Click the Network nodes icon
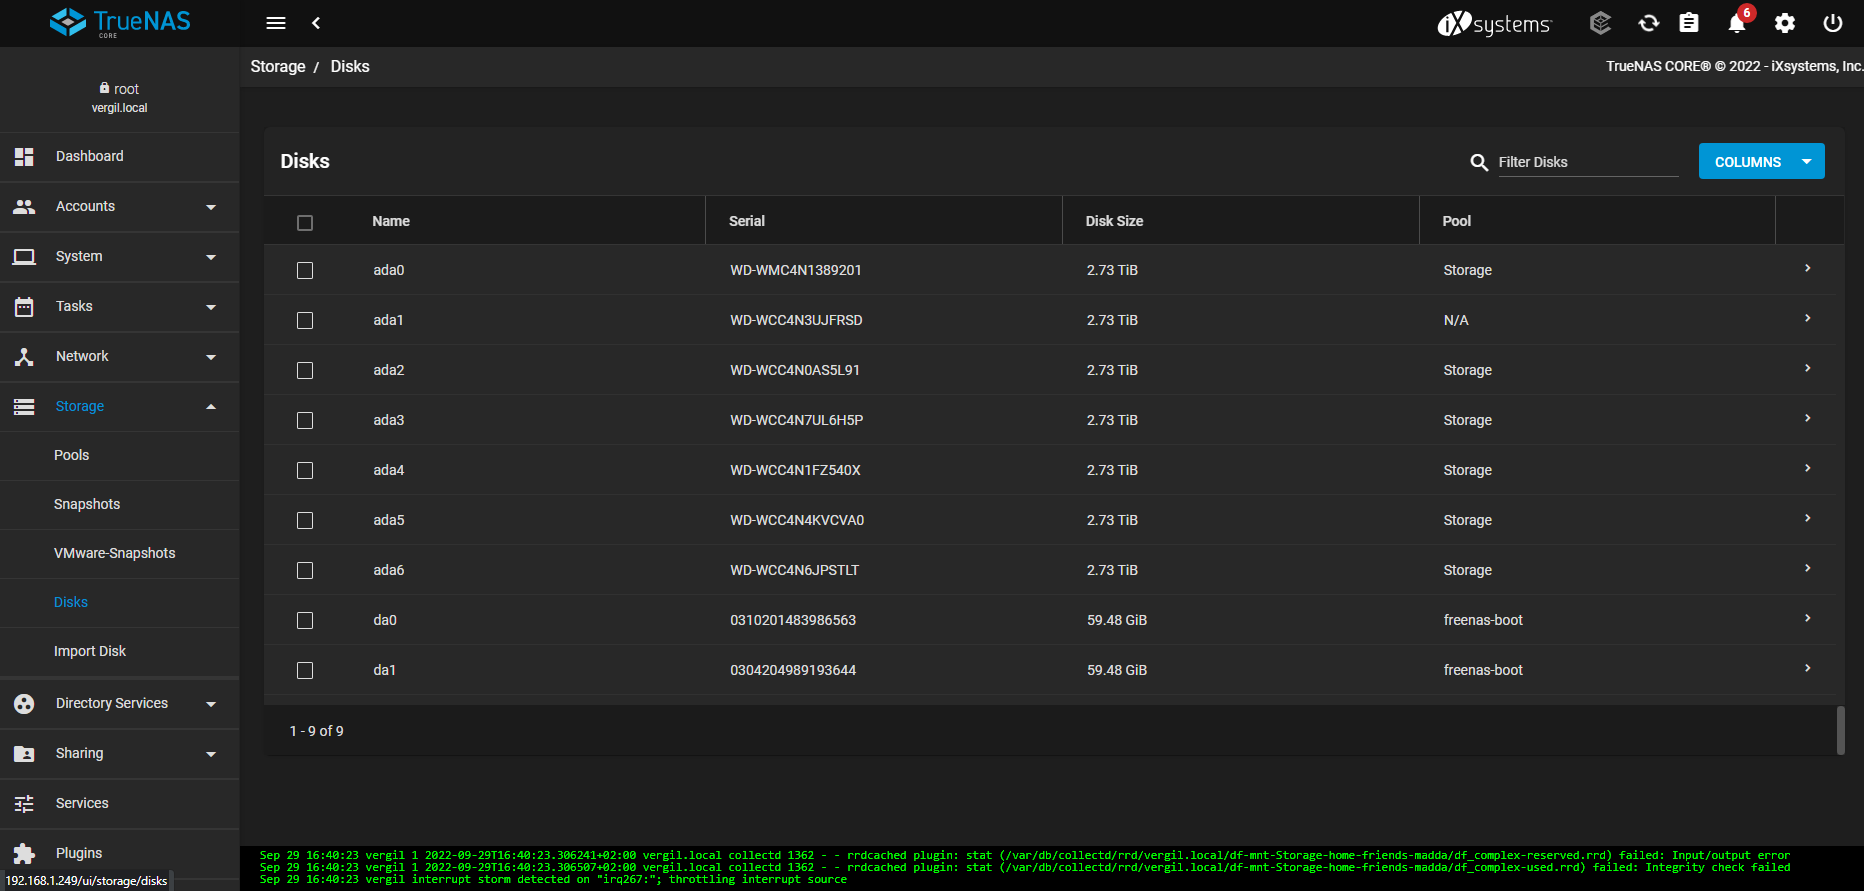This screenshot has height=891, width=1864. [x=24, y=357]
